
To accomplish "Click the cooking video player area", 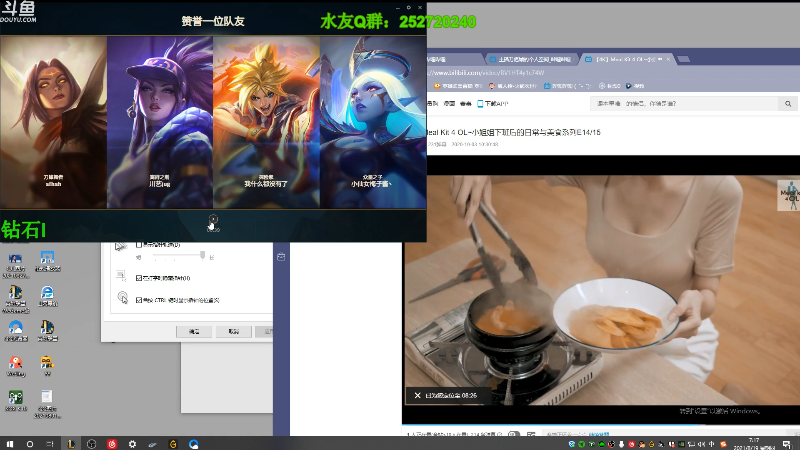I will (x=601, y=290).
